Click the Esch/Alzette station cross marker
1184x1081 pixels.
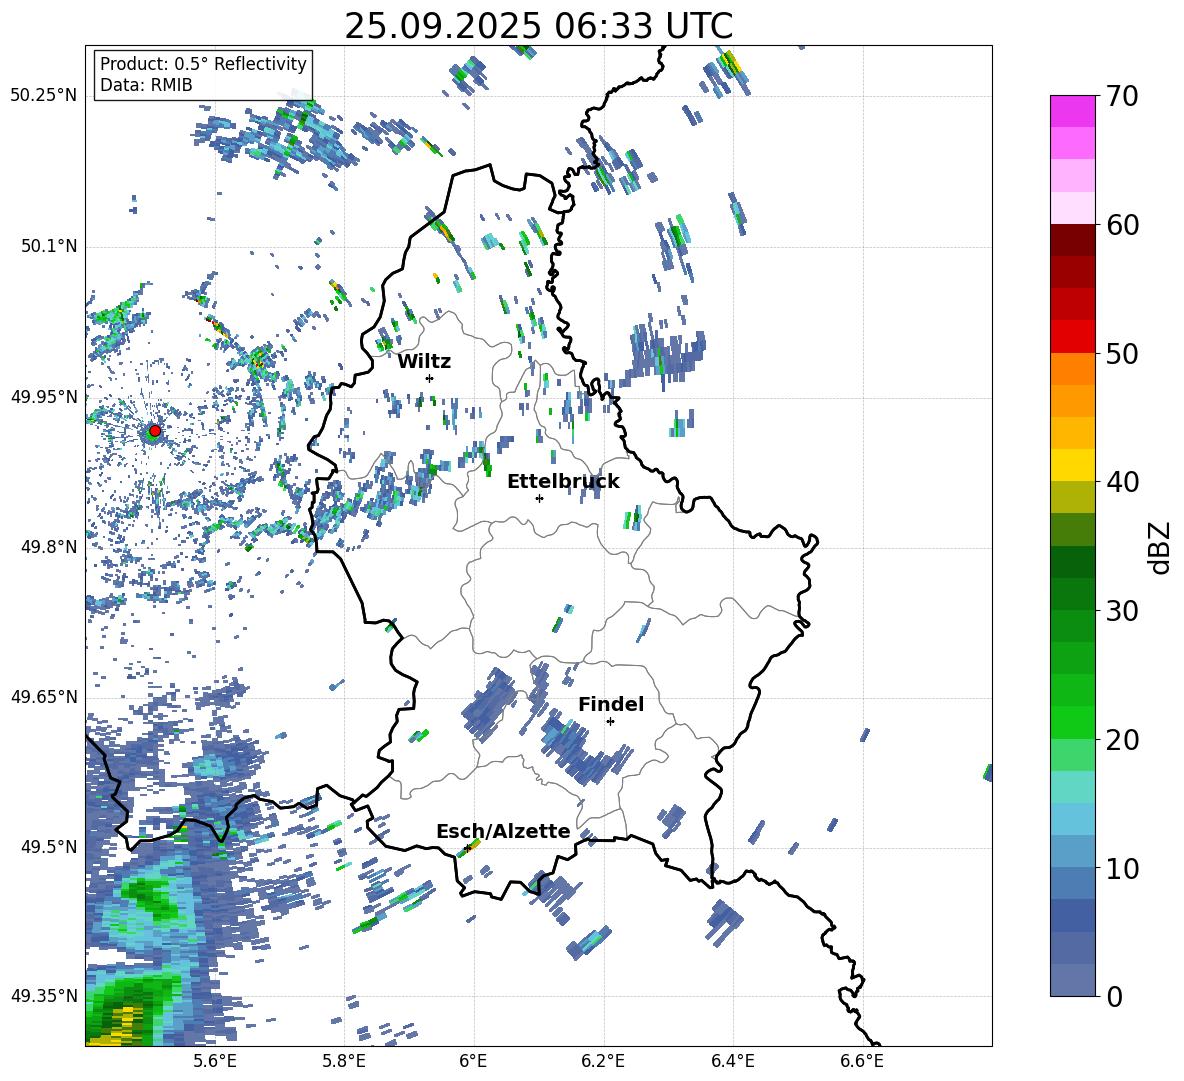[x=467, y=848]
